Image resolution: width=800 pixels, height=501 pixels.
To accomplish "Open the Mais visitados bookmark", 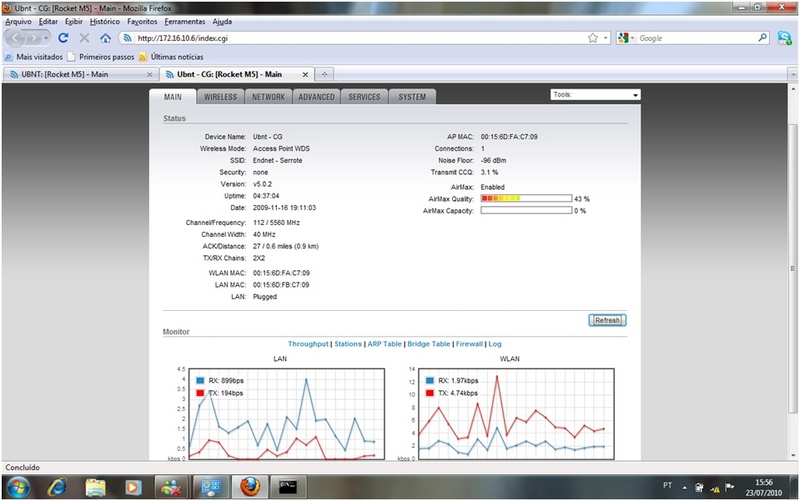I will [34, 57].
